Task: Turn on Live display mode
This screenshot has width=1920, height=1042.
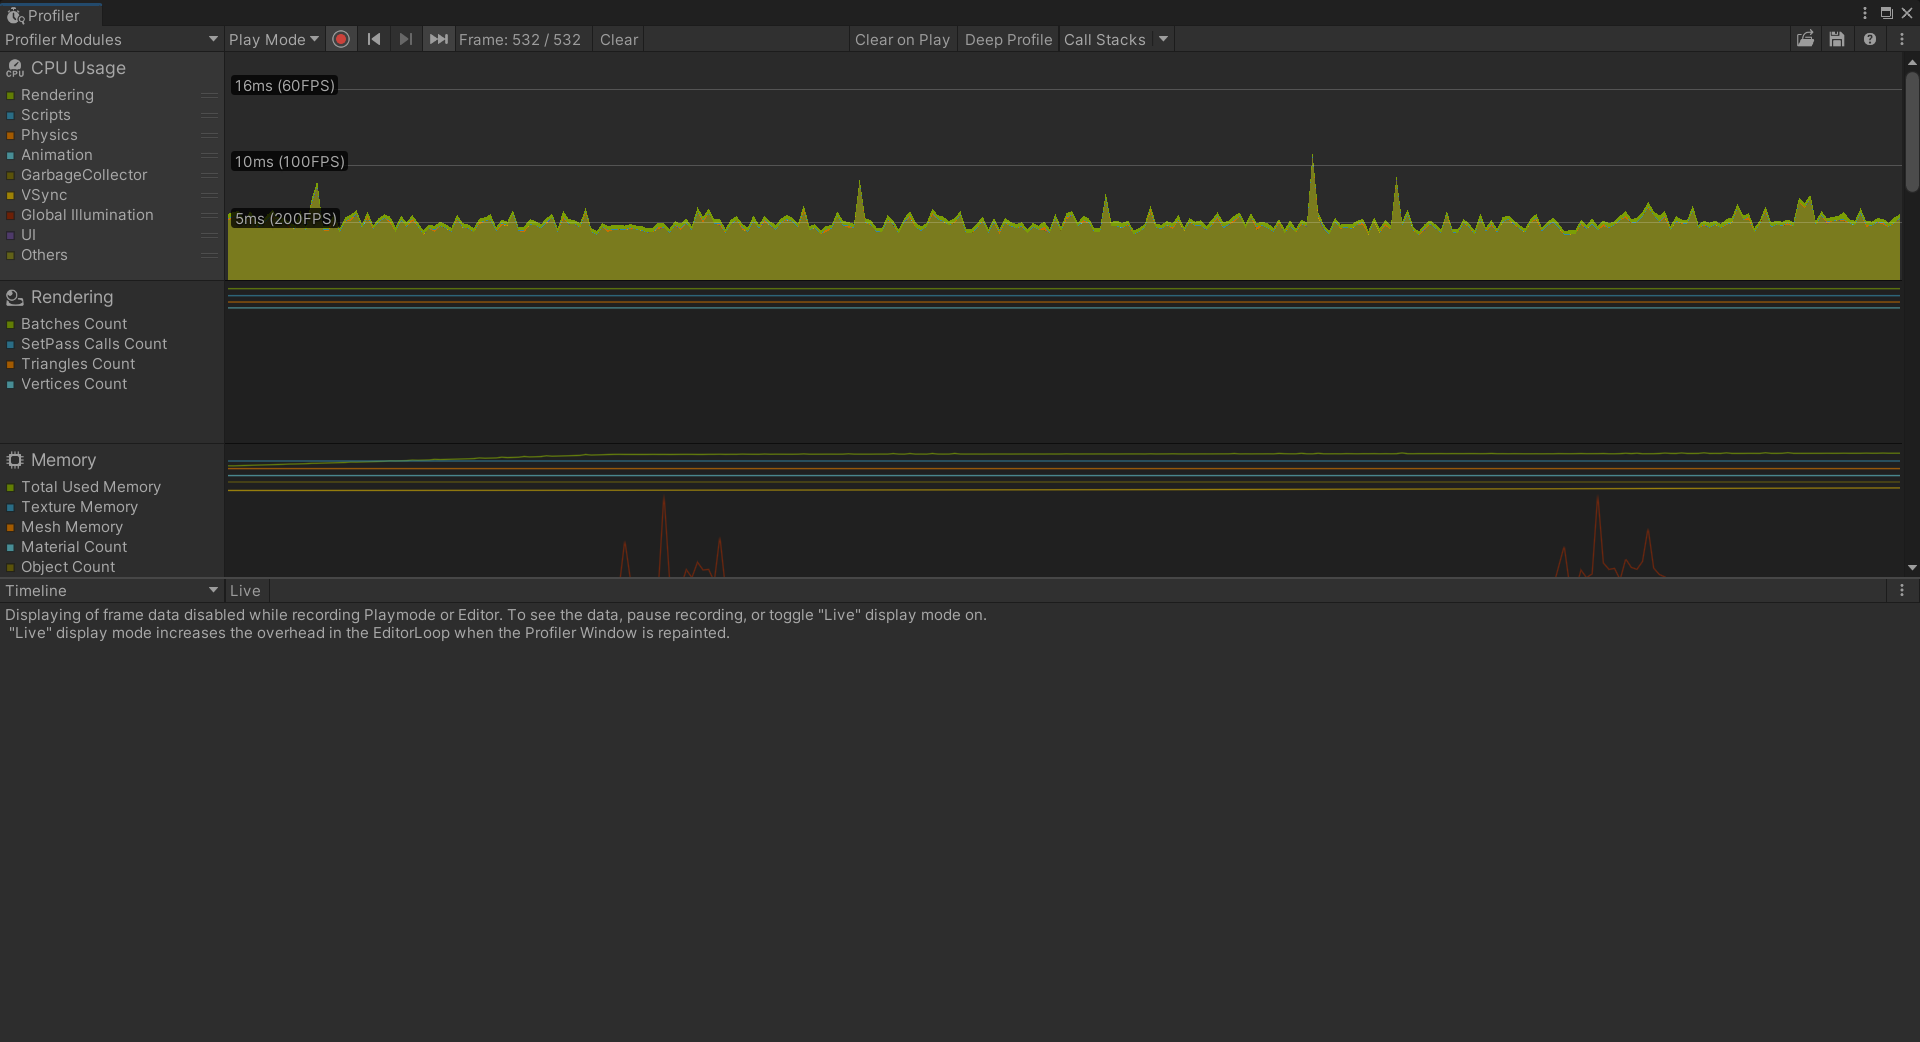Action: (245, 590)
